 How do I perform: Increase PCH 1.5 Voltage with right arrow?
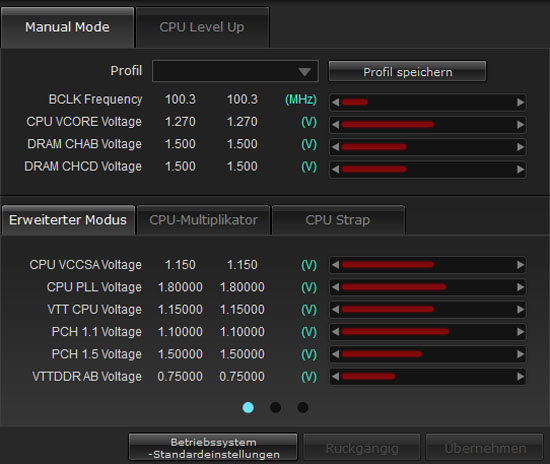(x=521, y=354)
